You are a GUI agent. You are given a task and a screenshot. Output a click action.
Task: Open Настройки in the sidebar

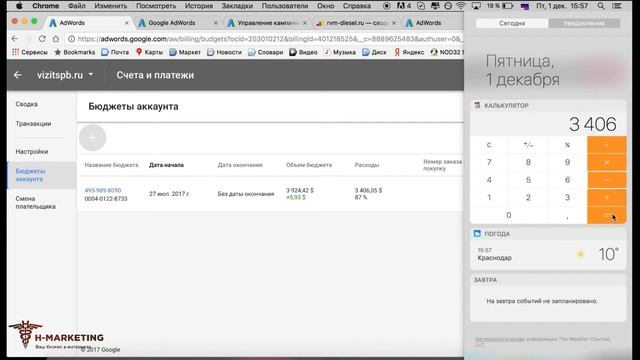(x=32, y=151)
